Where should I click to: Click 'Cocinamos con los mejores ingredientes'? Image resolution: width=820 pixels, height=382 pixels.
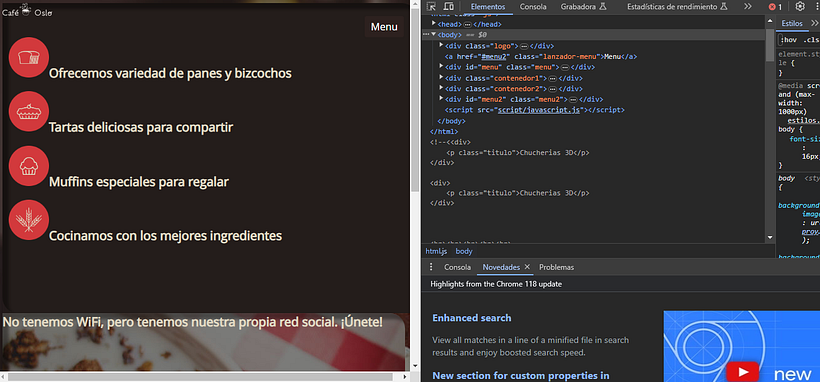pos(165,235)
